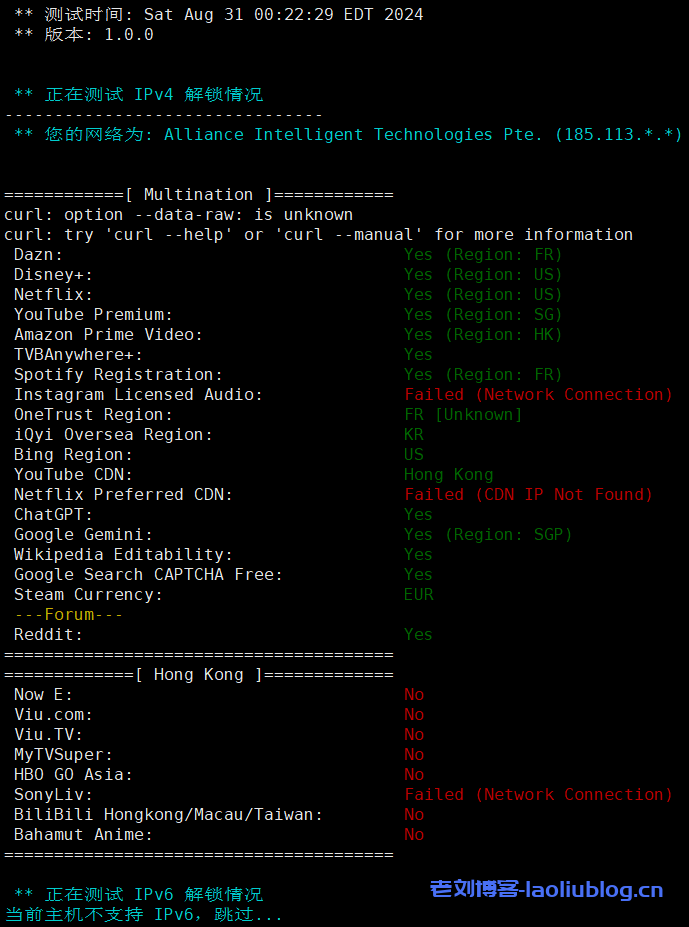Screen dimensions: 689x927
Task: Click the laoliublog.cn watermark link
Action: click(x=547, y=889)
